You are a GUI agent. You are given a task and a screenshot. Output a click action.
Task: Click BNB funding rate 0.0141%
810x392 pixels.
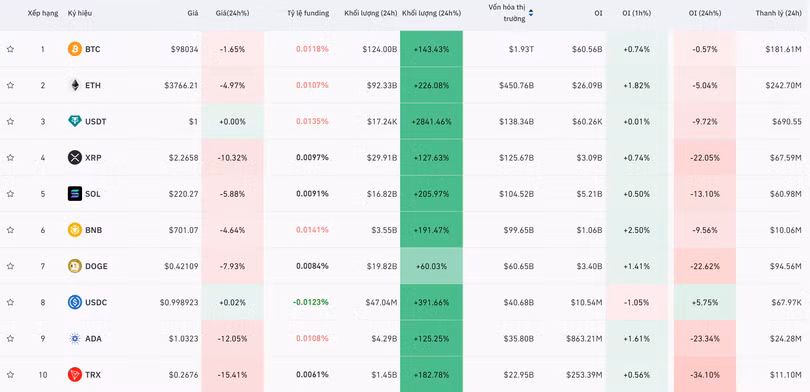(313, 230)
